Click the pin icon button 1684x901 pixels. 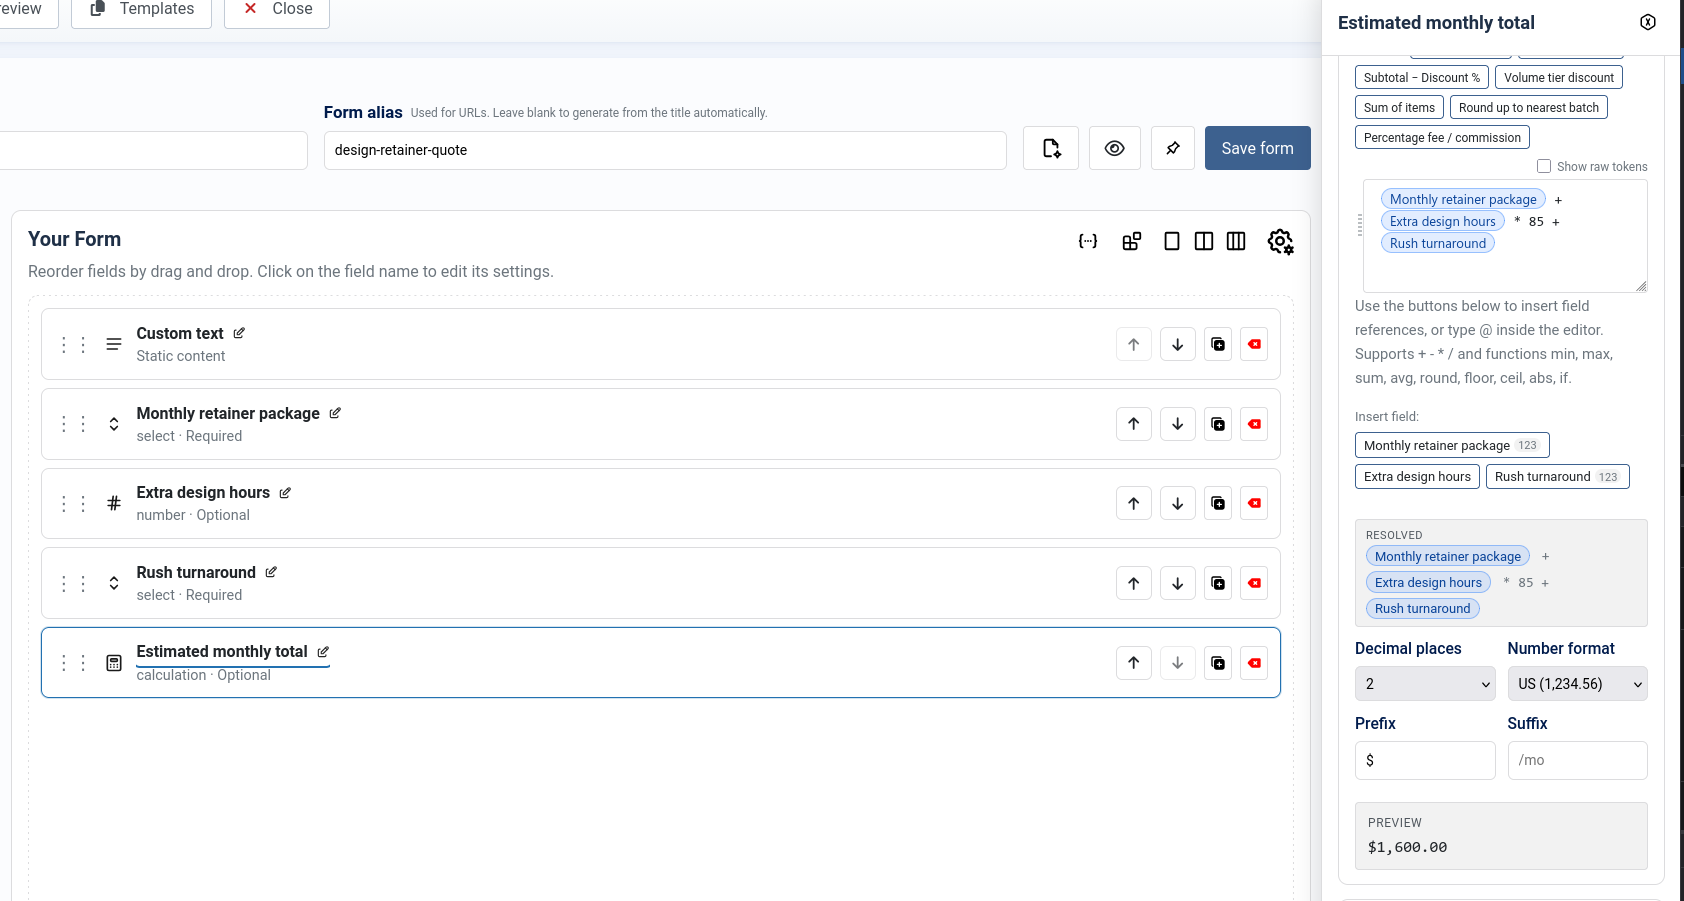coord(1173,148)
